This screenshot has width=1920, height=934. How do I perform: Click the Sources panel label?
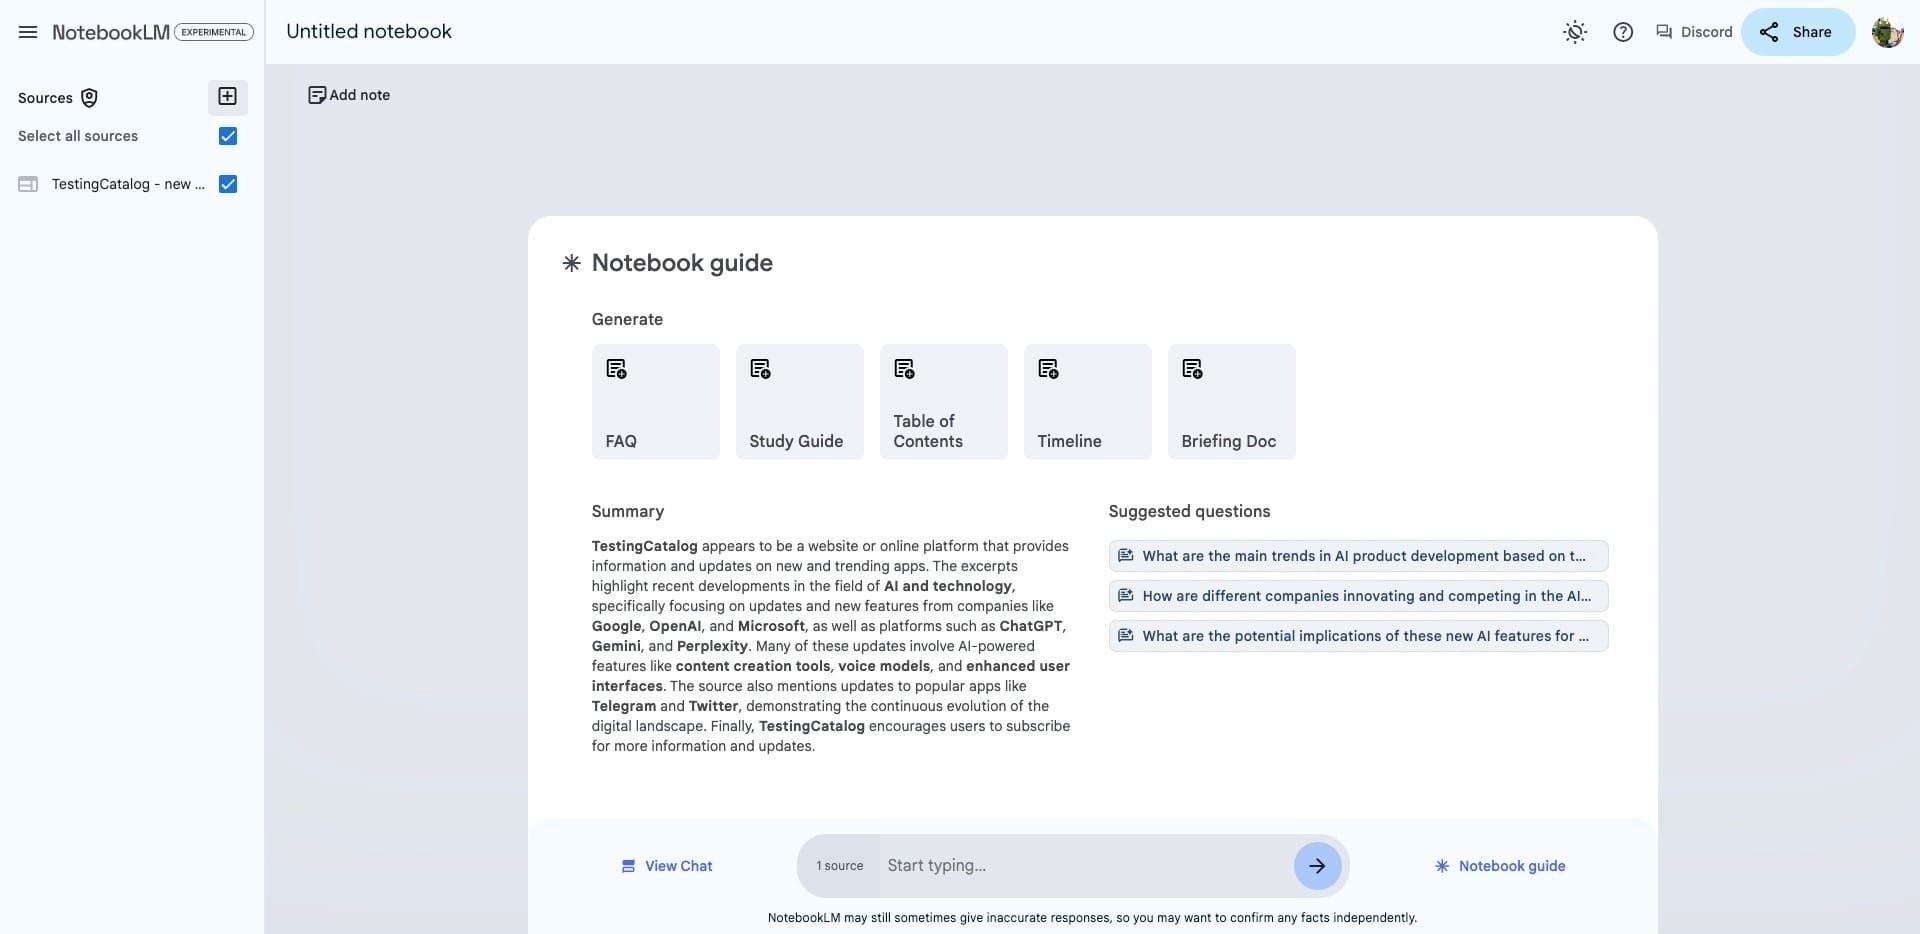coord(45,98)
